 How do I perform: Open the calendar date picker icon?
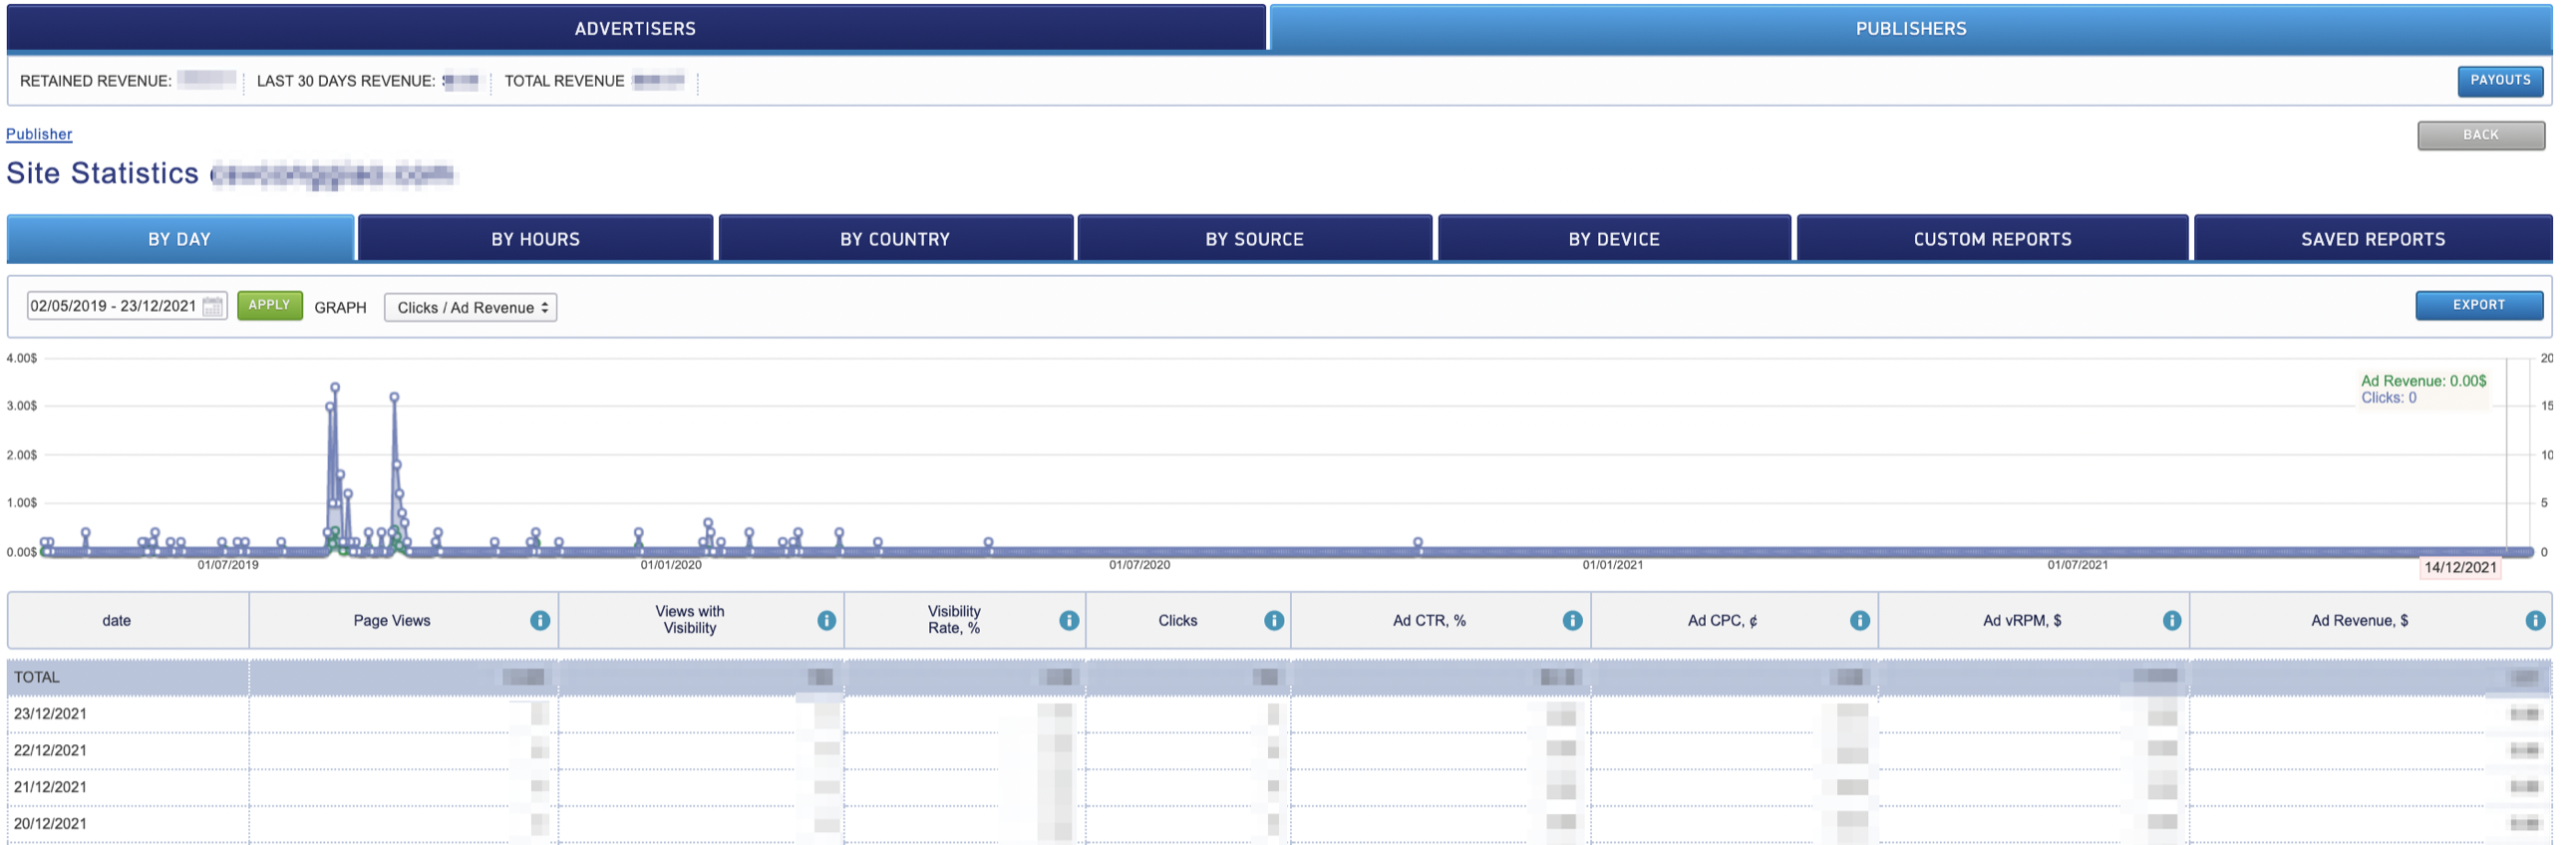point(213,307)
